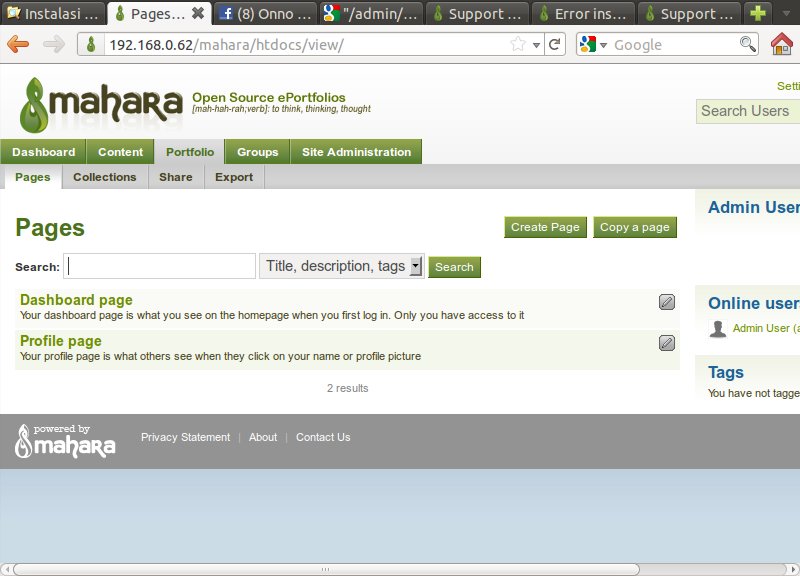Click the site identity icon in address bar
This screenshot has height=576, width=800.
point(91,44)
